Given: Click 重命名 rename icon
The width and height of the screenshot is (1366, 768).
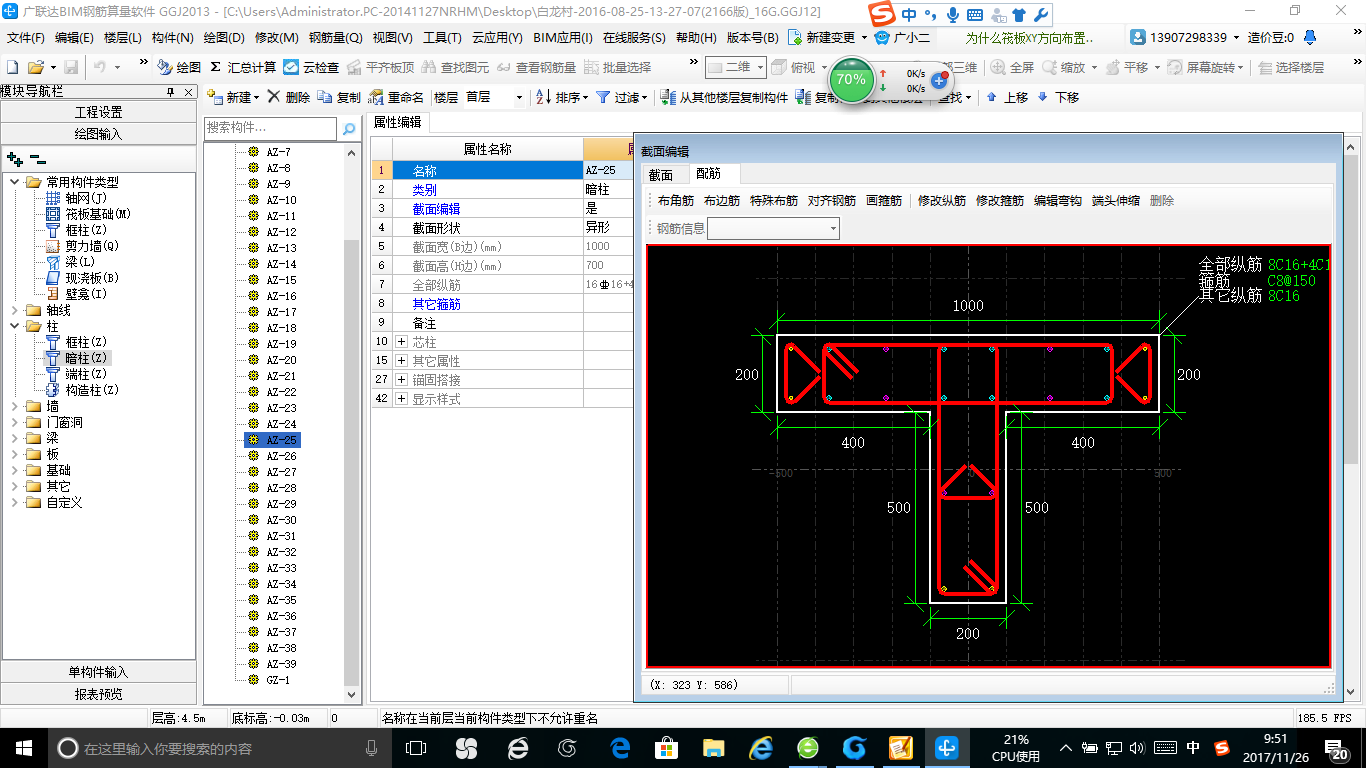Looking at the screenshot, I should click(x=376, y=97).
